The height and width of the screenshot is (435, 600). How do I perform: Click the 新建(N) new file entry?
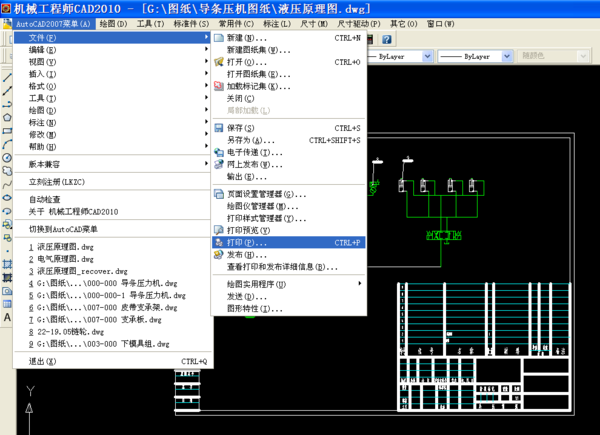pos(289,38)
